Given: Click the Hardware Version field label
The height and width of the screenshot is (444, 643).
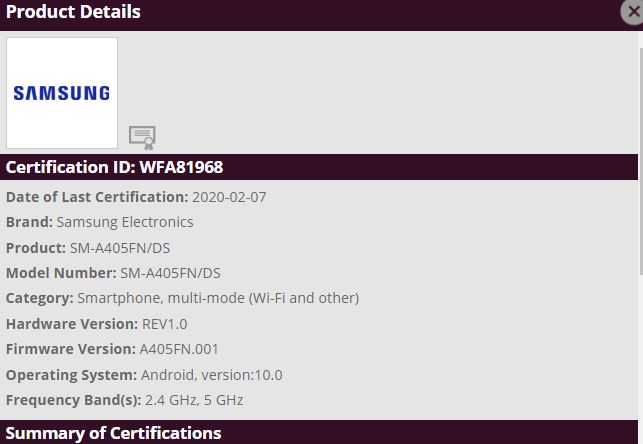Looking at the screenshot, I should 71,324.
